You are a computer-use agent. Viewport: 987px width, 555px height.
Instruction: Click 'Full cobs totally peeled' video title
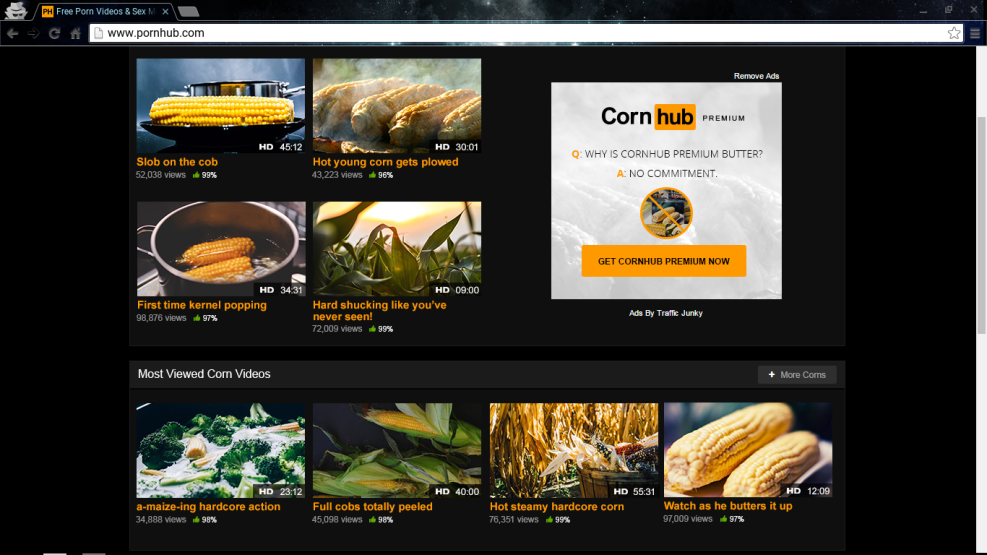pos(372,507)
